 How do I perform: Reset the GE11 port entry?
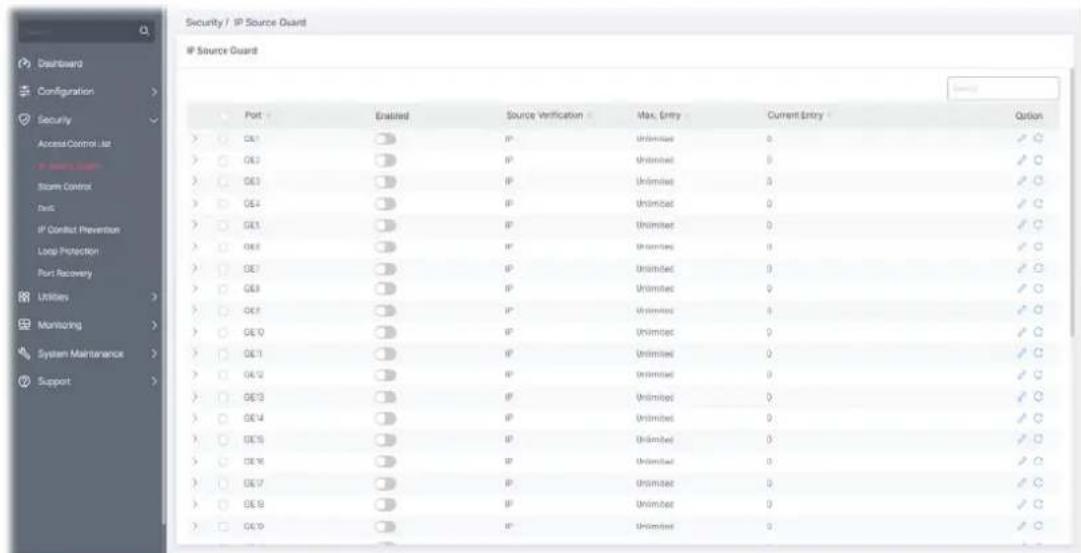tap(1038, 353)
